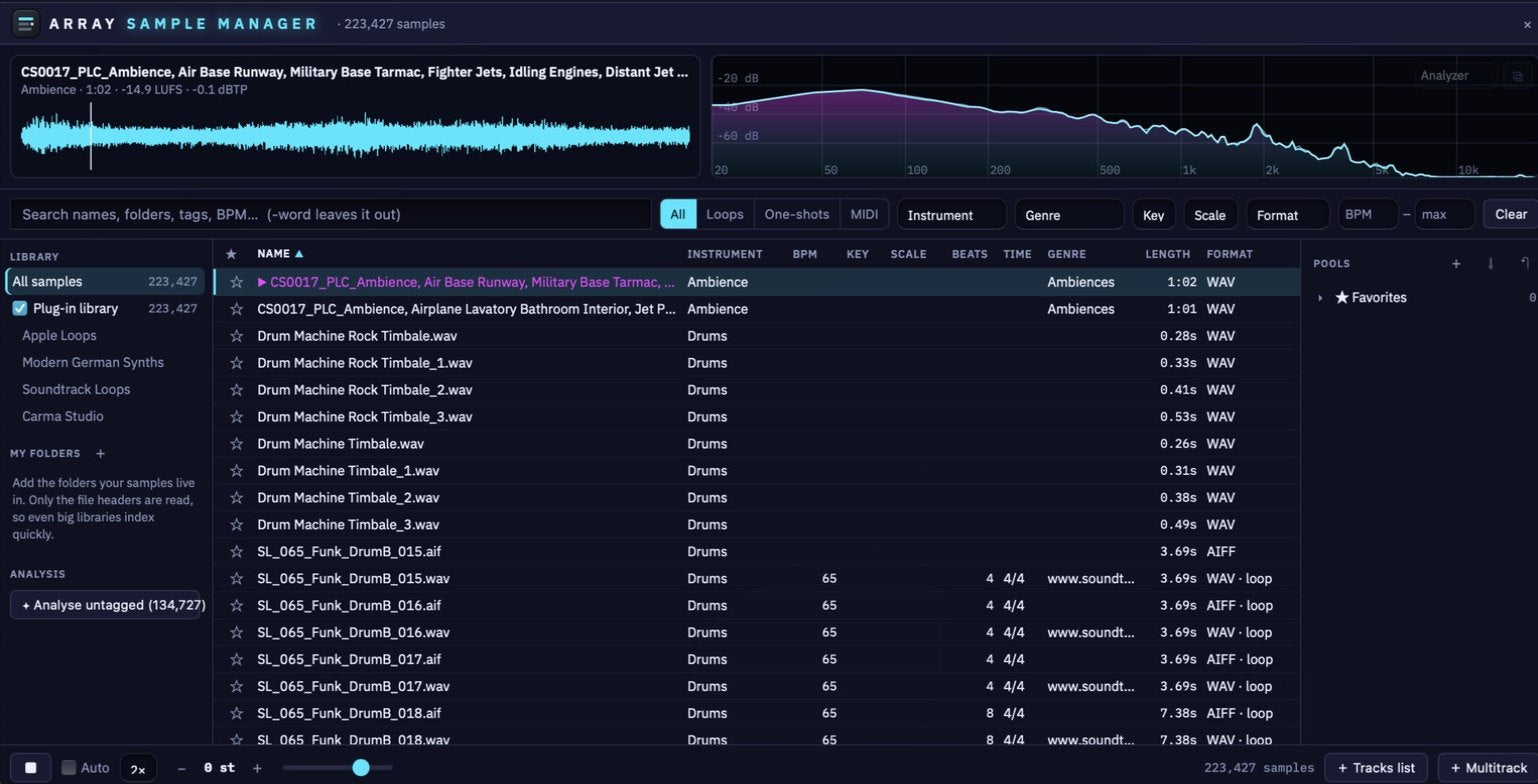
Task: Toggle the 2x speed button
Action: [138, 768]
